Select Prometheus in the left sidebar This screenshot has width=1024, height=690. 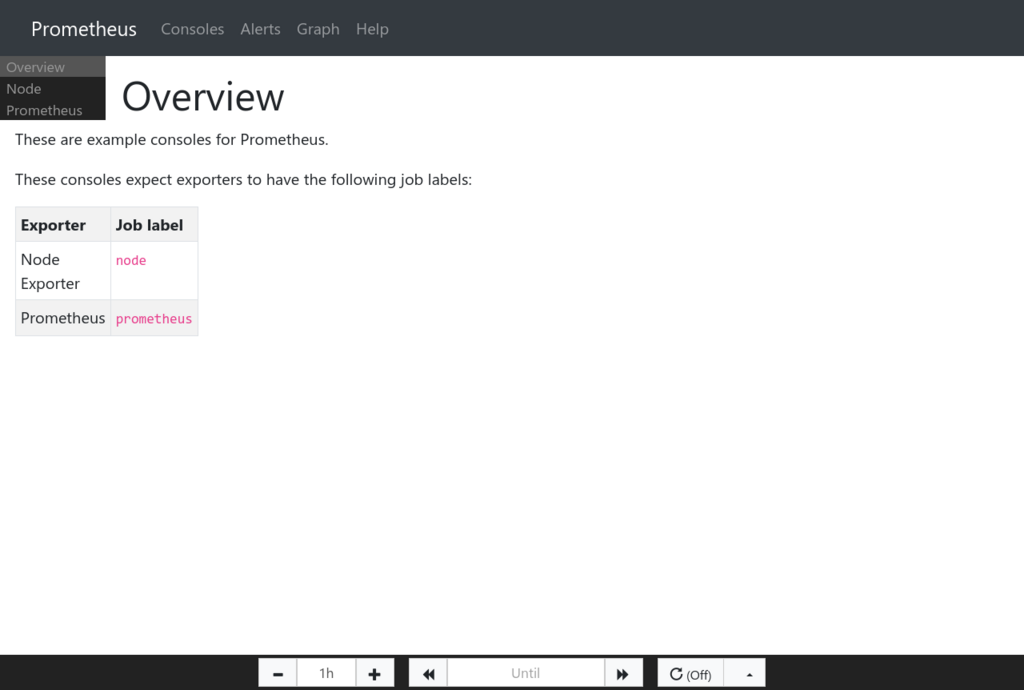pyautogui.click(x=52, y=110)
